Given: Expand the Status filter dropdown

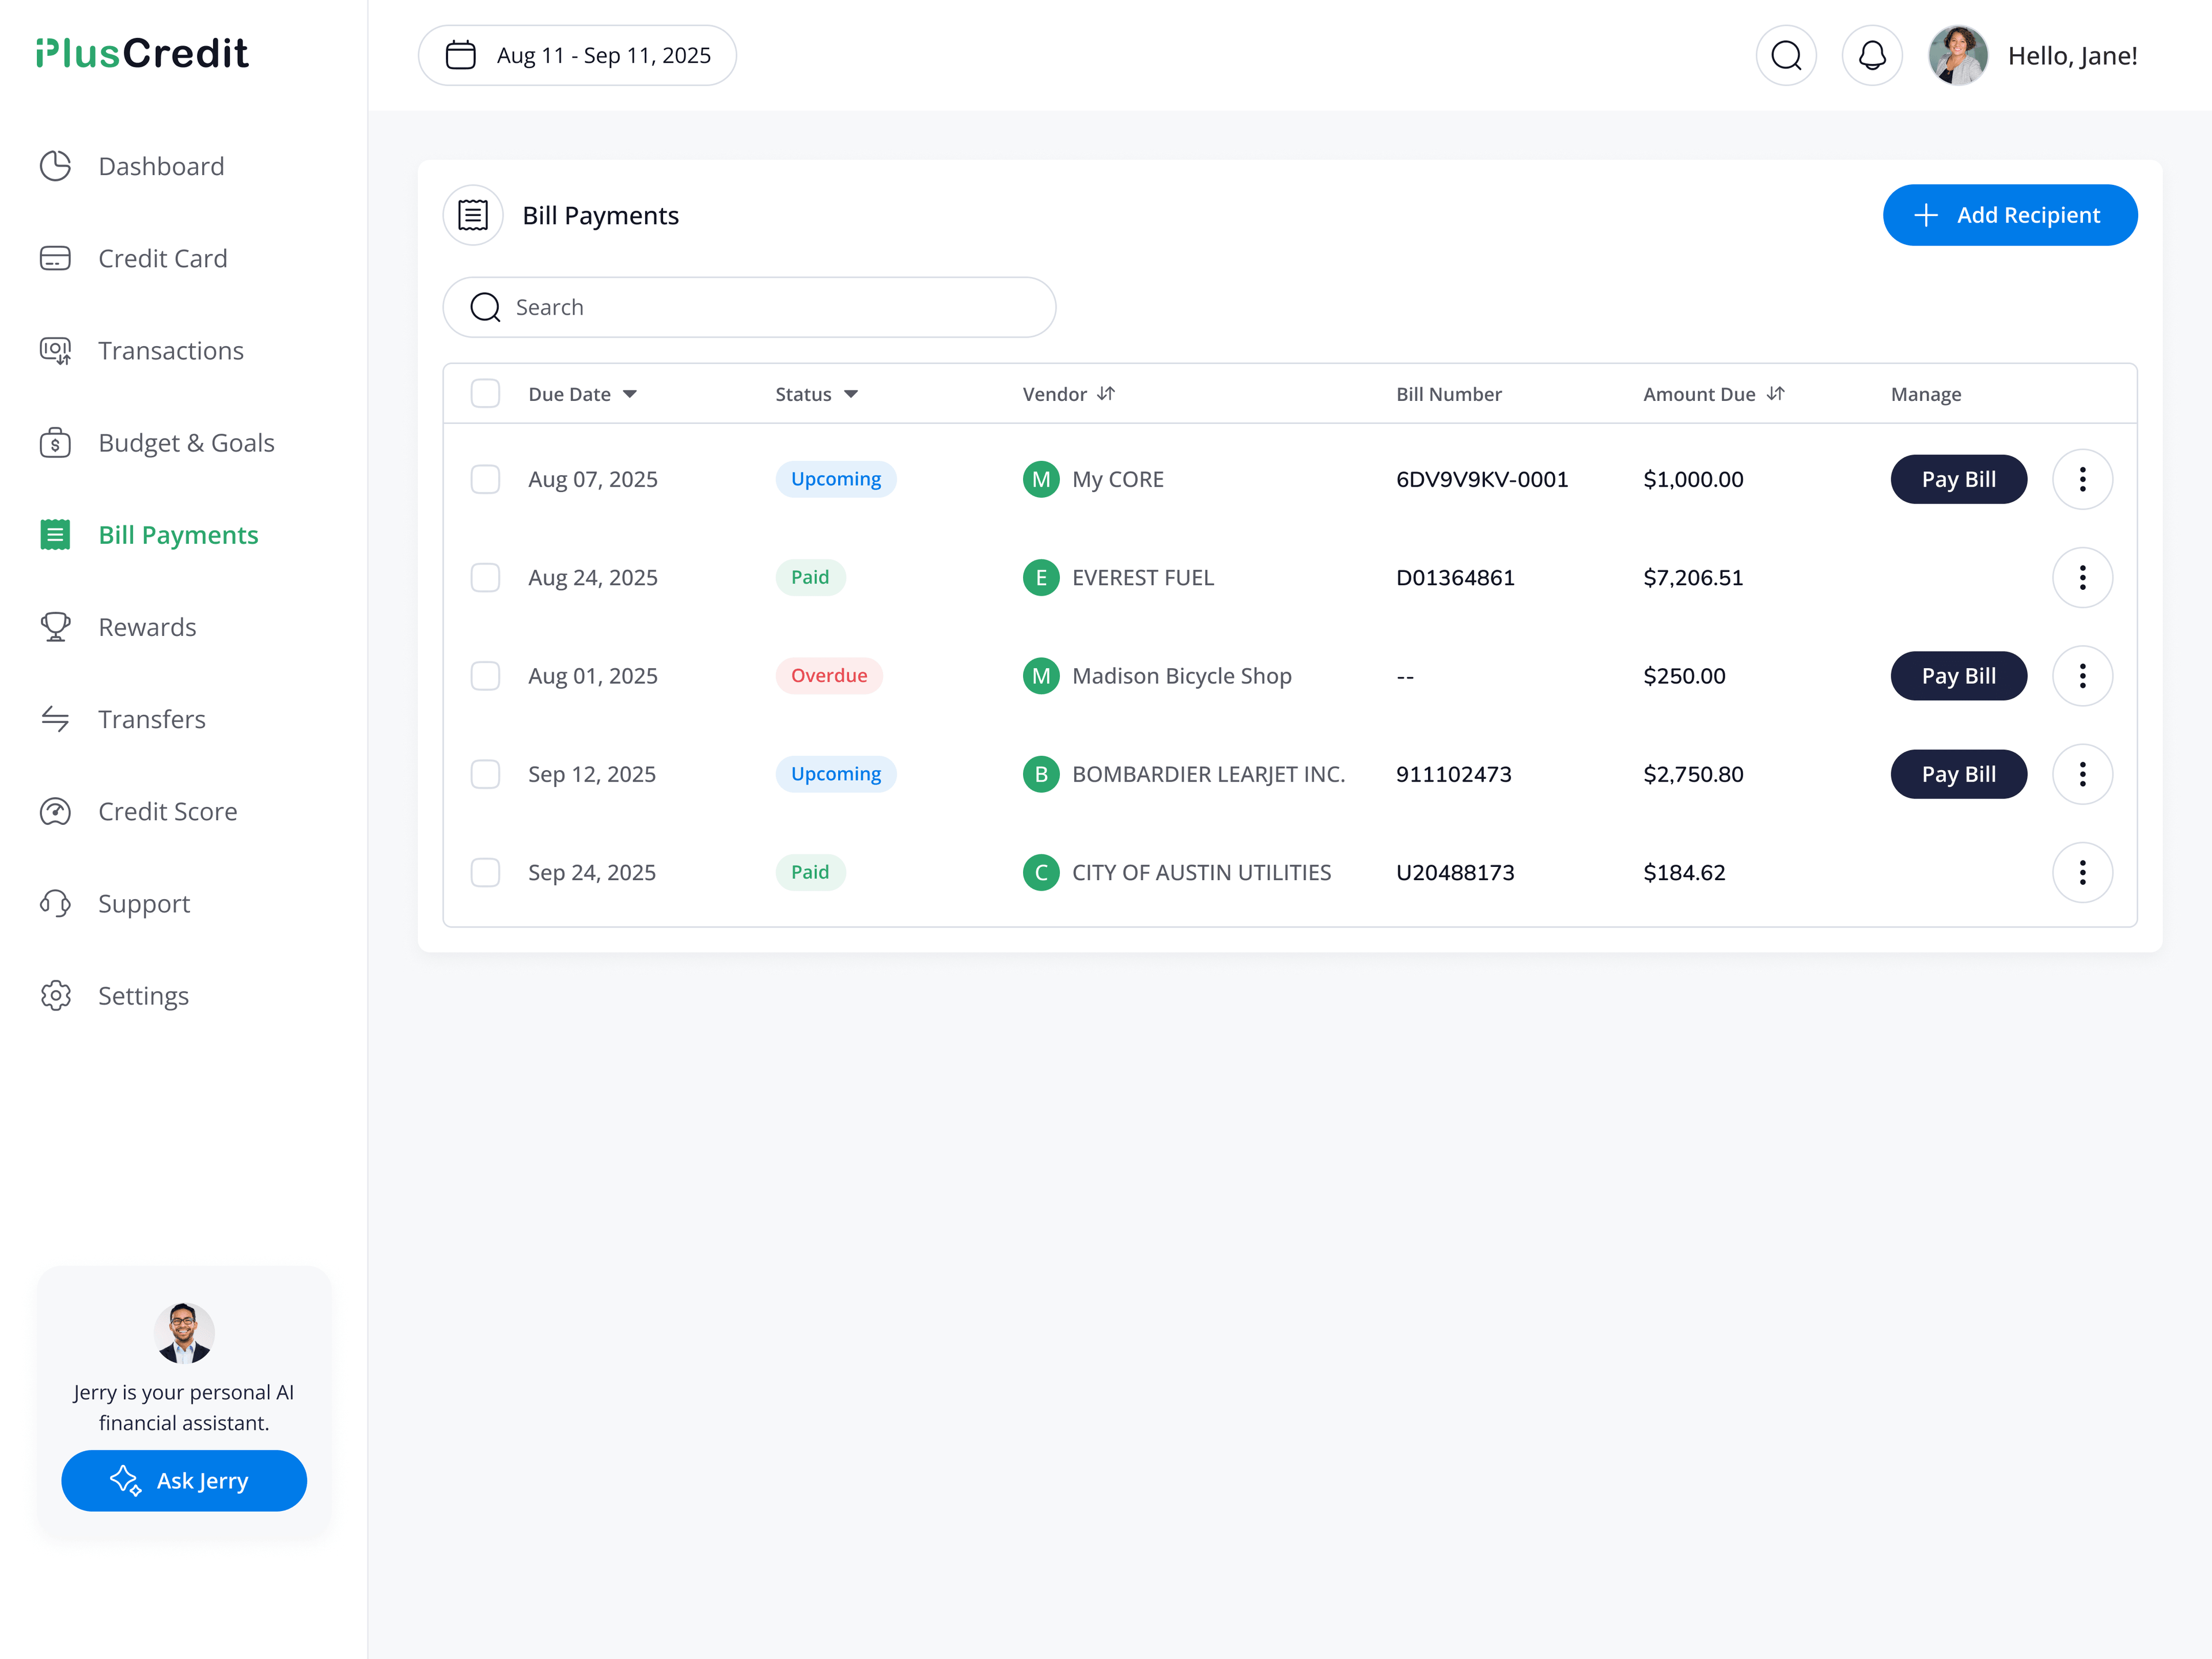Looking at the screenshot, I should (x=851, y=394).
